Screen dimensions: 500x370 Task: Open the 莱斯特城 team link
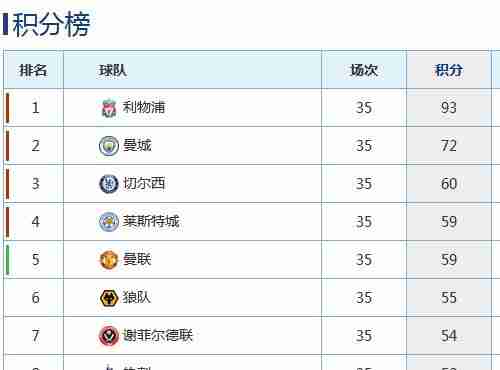pyautogui.click(x=151, y=221)
